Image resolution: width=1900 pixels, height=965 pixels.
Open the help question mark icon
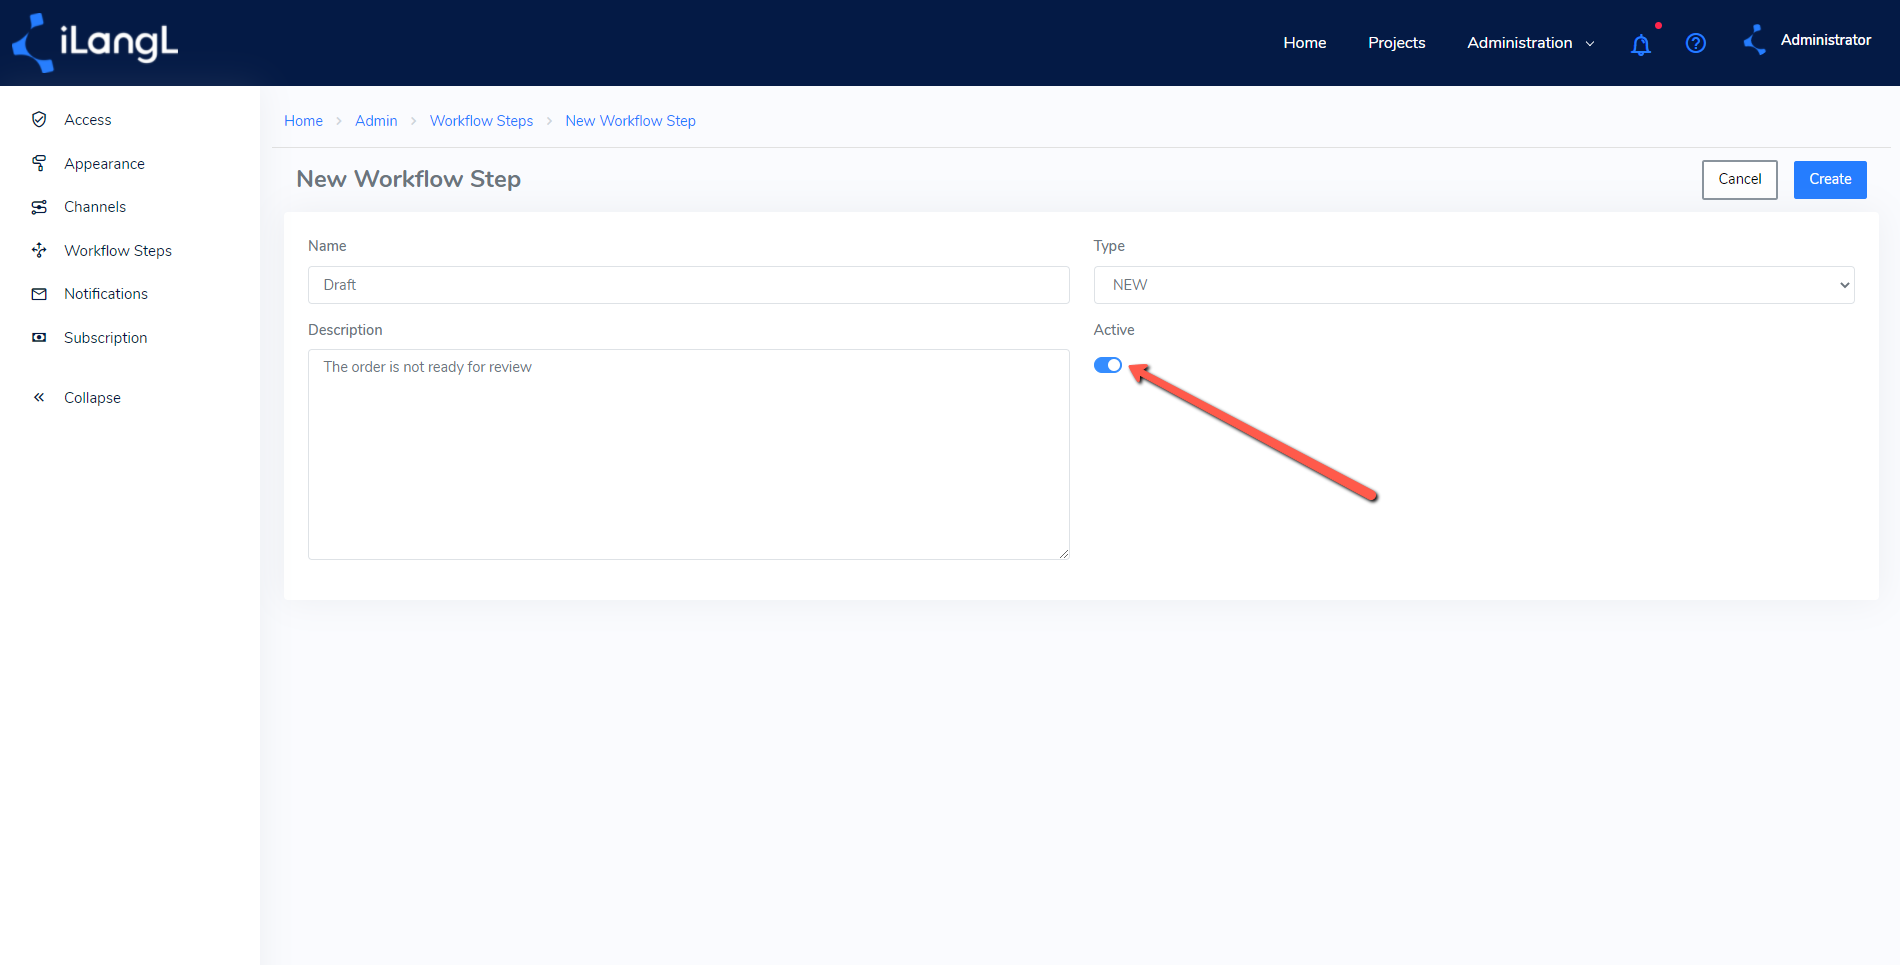tap(1696, 43)
